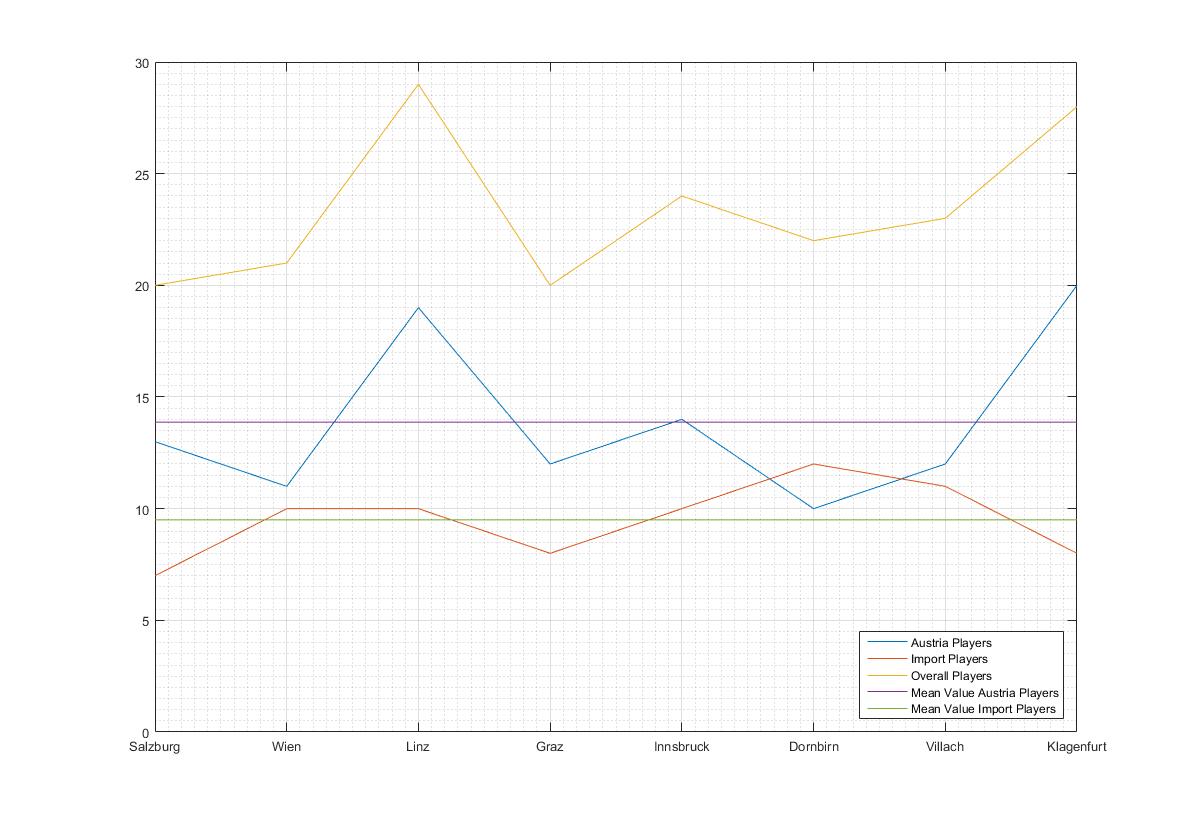
Task: Select the "Wien" x-axis label
Action: 286,747
